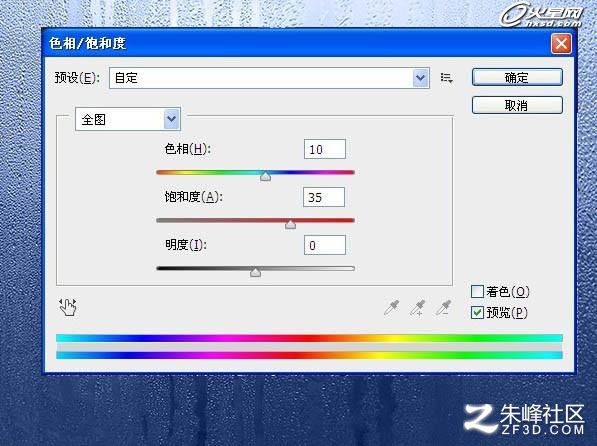Uncheck the 预览 preview checkbox
This screenshot has width=597, height=446.
(x=477, y=313)
